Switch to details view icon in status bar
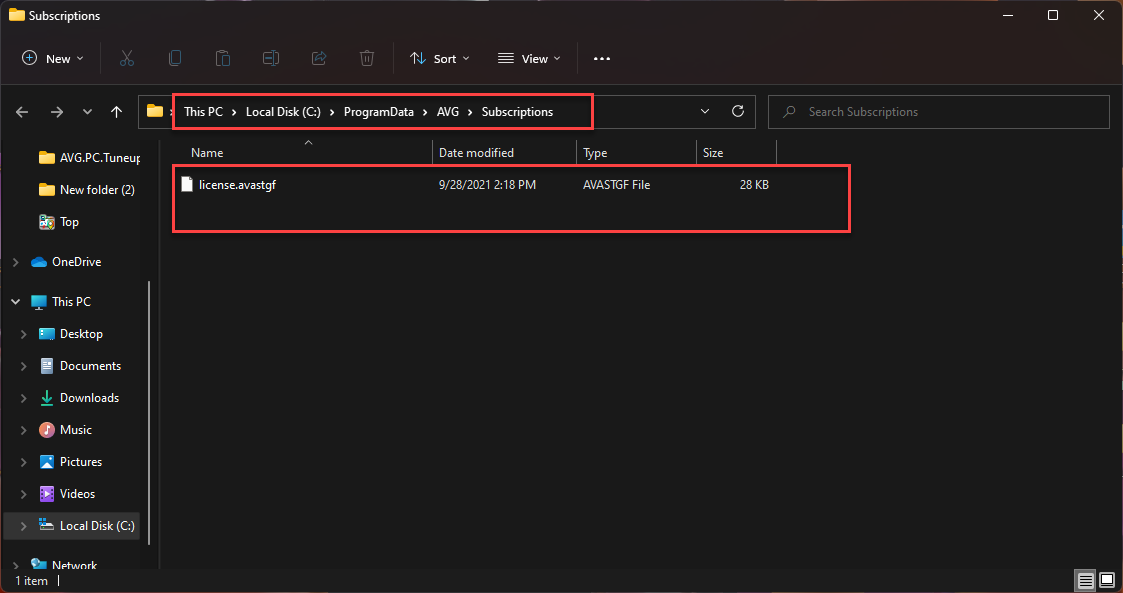This screenshot has height=593, width=1123. (x=1086, y=580)
